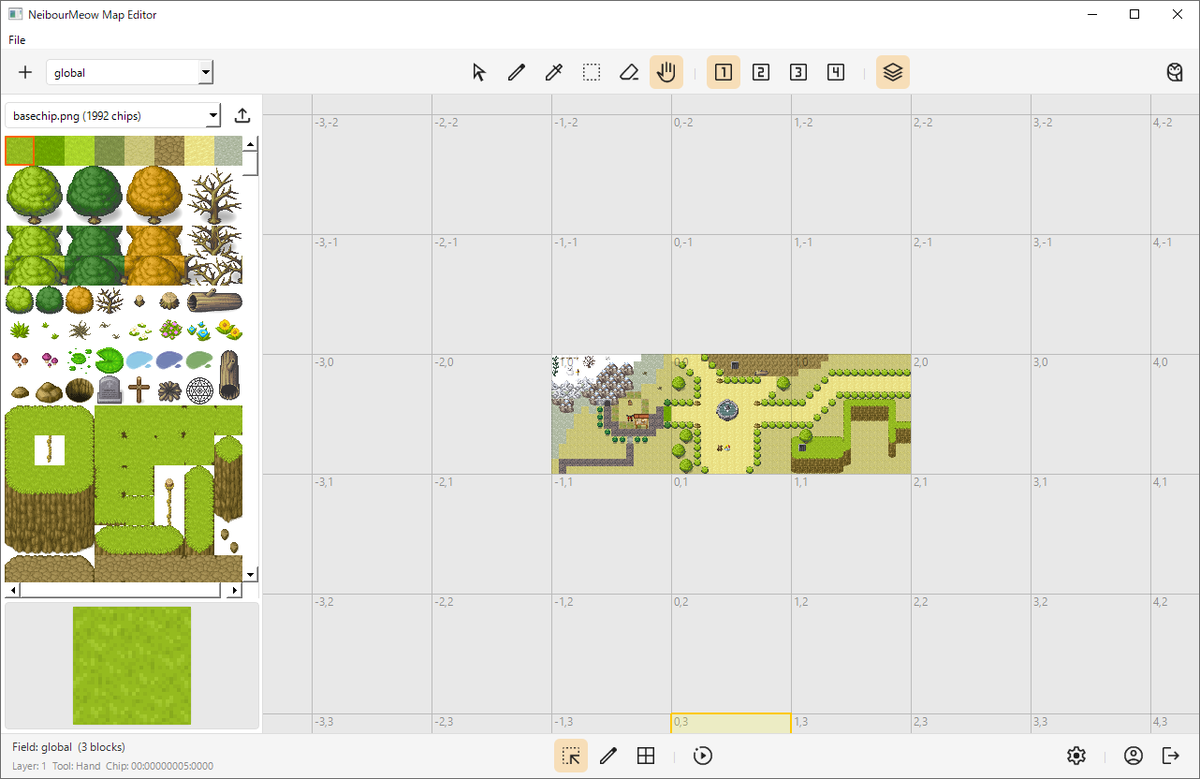Pick the blue pond chip

[139, 360]
